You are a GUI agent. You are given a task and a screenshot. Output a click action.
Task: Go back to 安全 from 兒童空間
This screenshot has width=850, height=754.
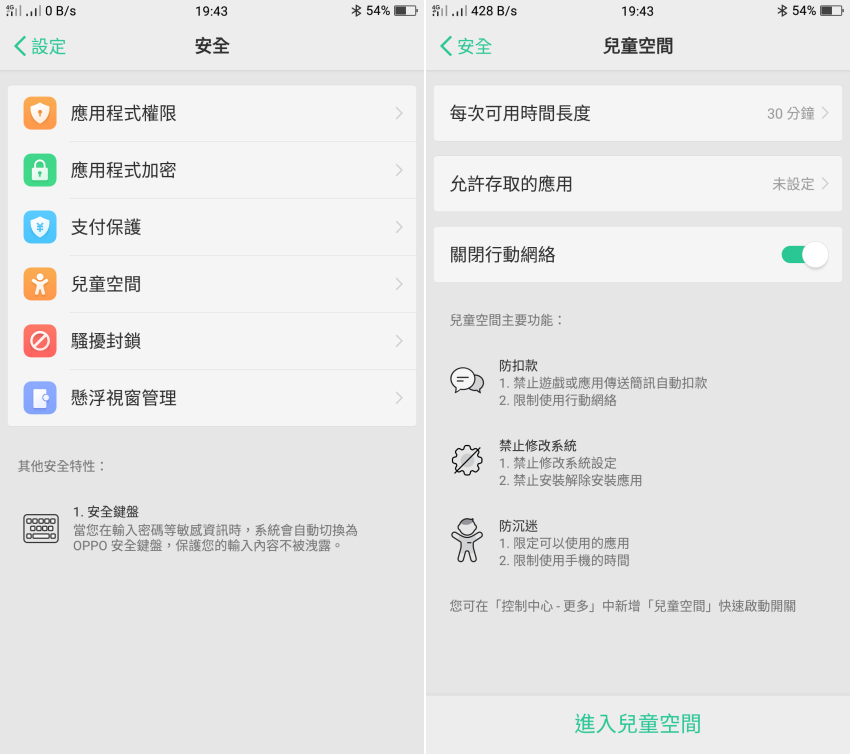point(466,46)
